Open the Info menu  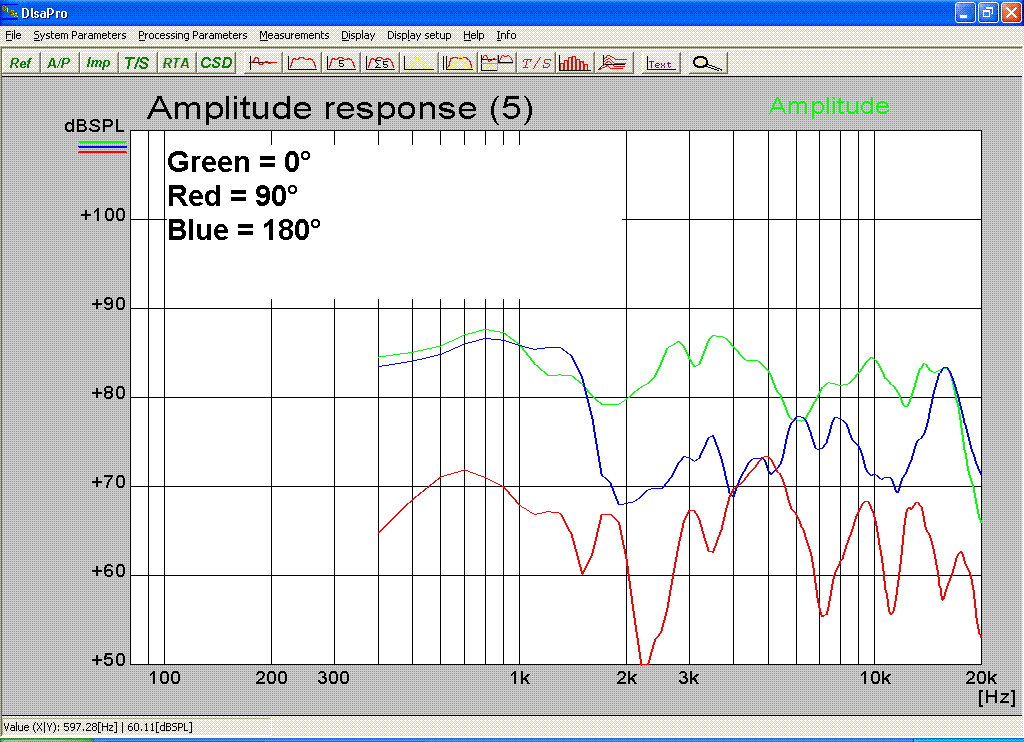pyautogui.click(x=506, y=35)
